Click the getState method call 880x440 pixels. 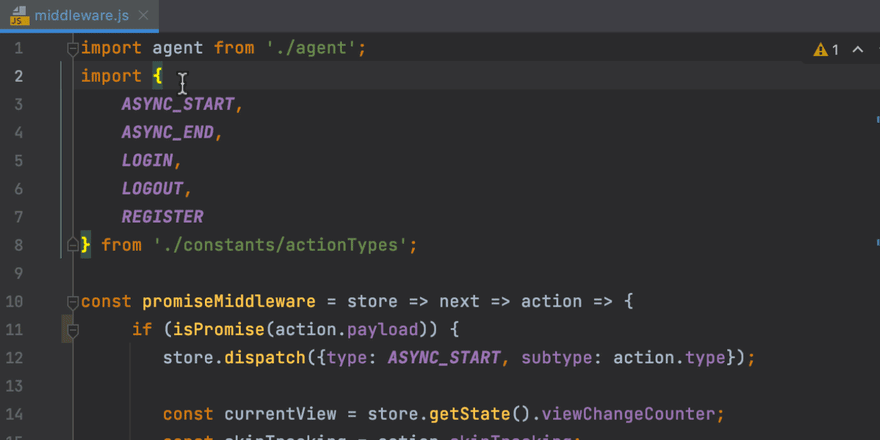[x=470, y=414]
